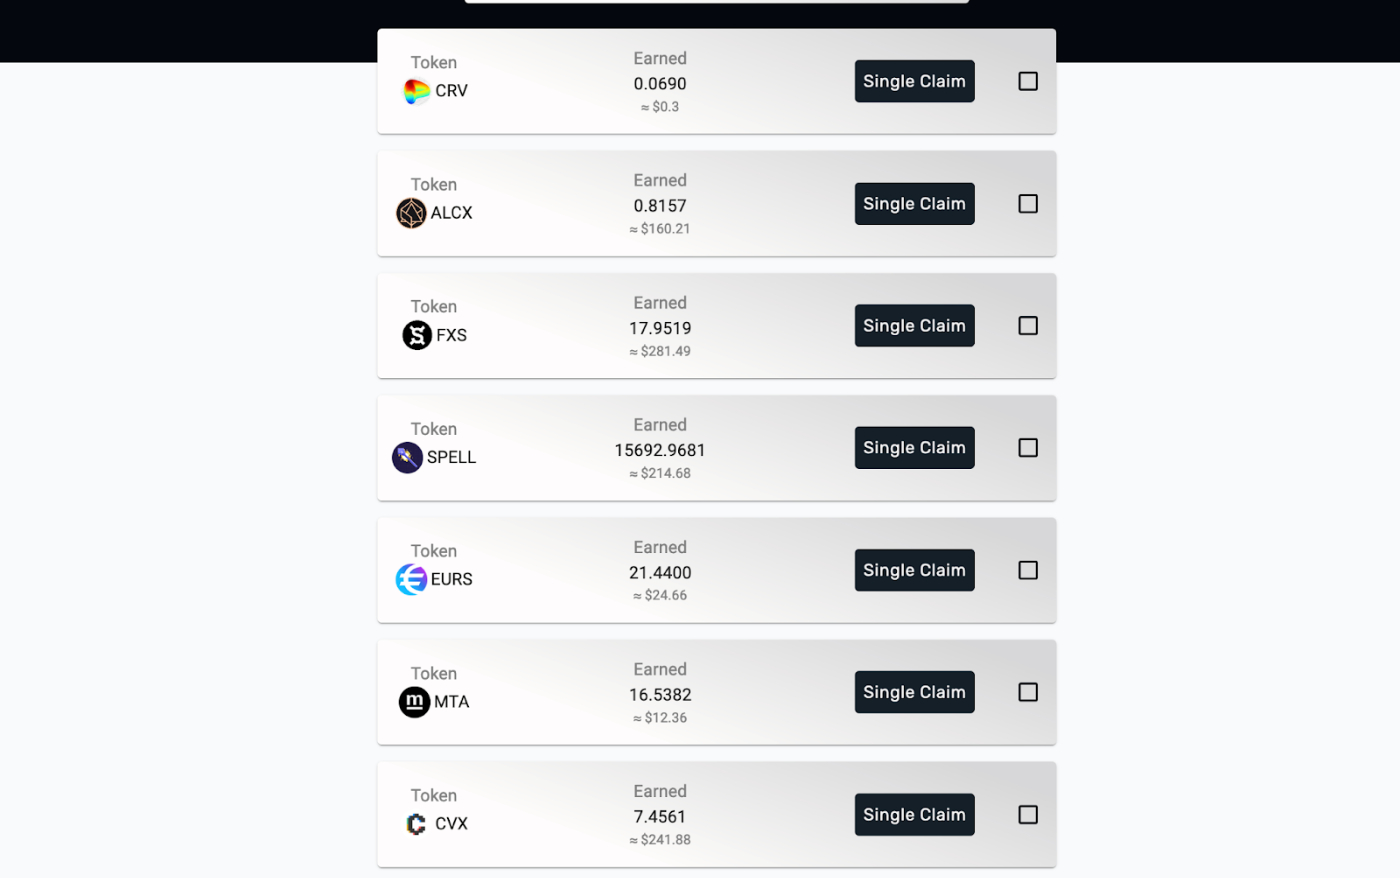Click the EURS token logo
The width and height of the screenshot is (1400, 878).
411,580
